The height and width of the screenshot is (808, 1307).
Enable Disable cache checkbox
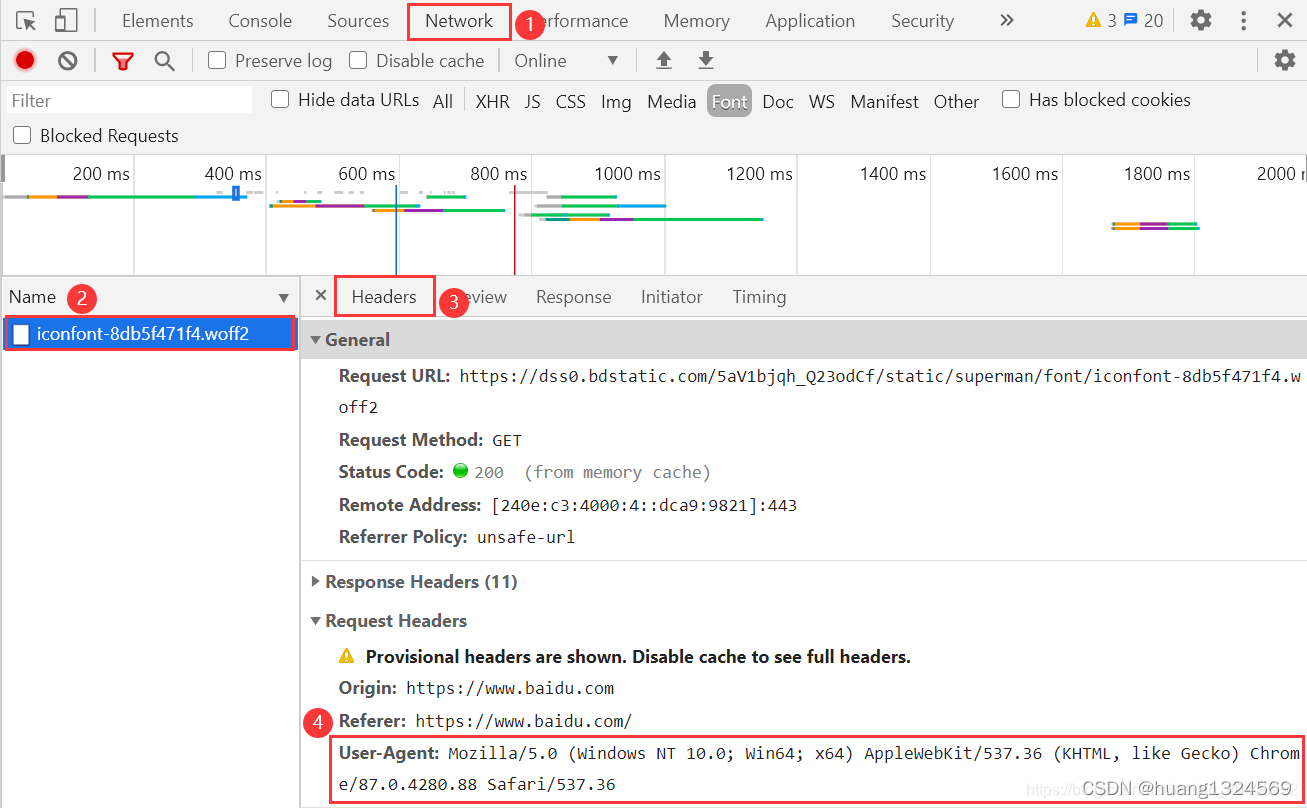(358, 60)
